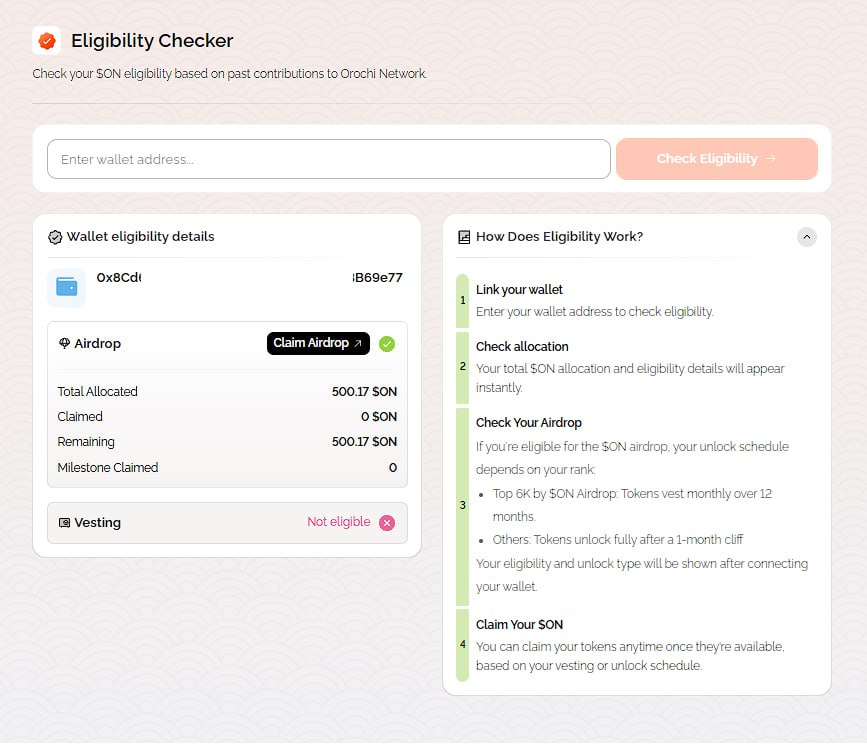Click the Airdrop parachute icon
The height and width of the screenshot is (745, 867).
pos(65,344)
